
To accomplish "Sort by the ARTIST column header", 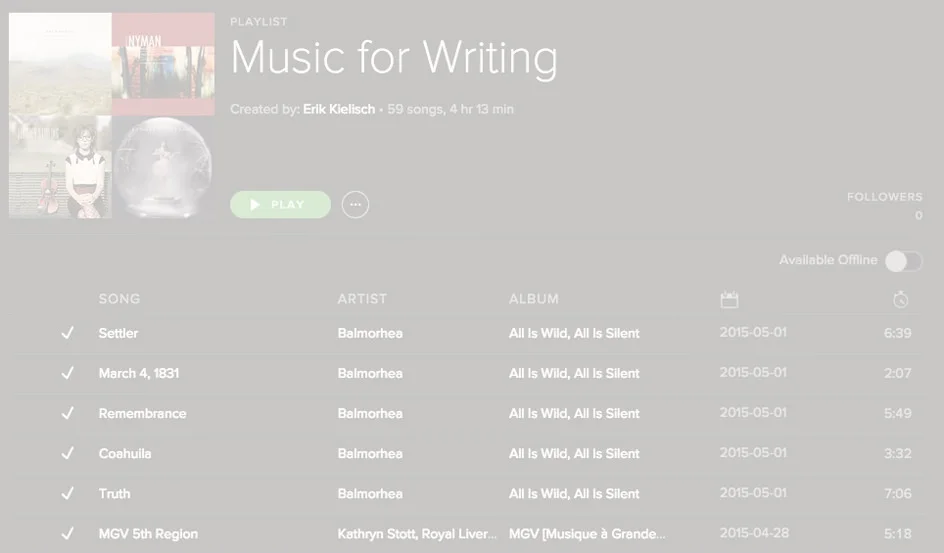I will click(362, 299).
